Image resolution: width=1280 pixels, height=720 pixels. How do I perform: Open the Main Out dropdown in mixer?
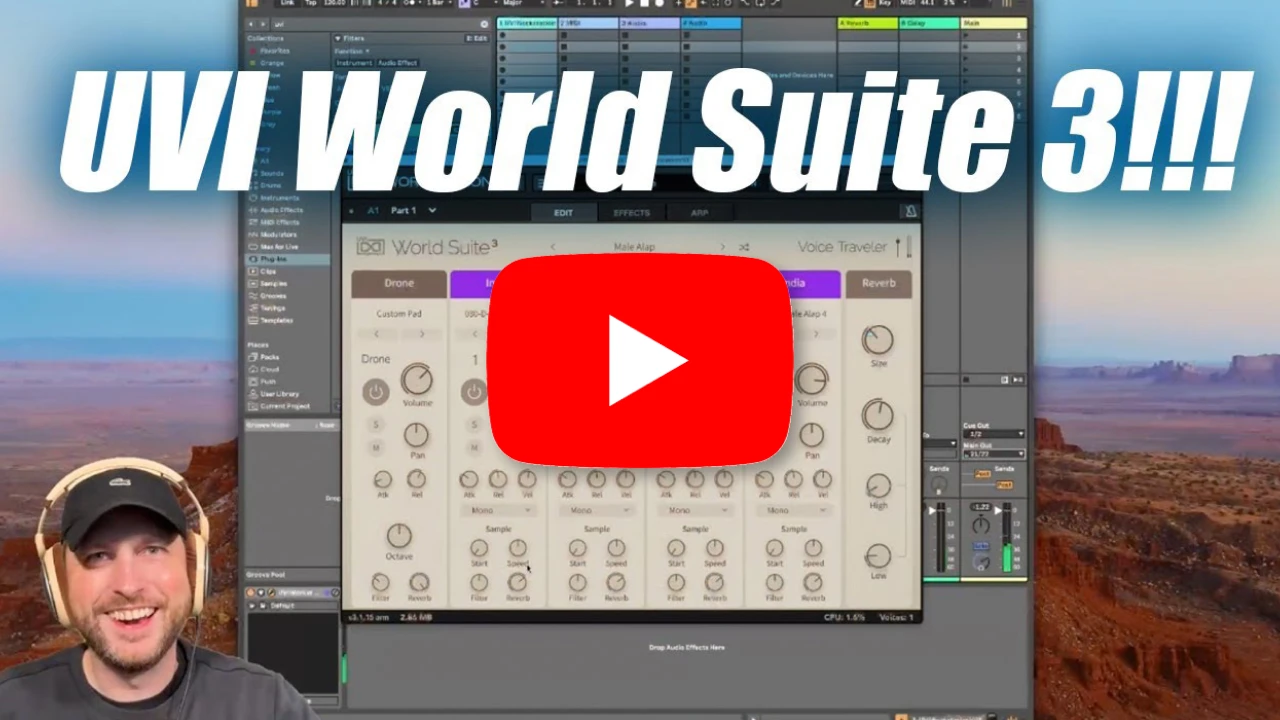tap(993, 454)
